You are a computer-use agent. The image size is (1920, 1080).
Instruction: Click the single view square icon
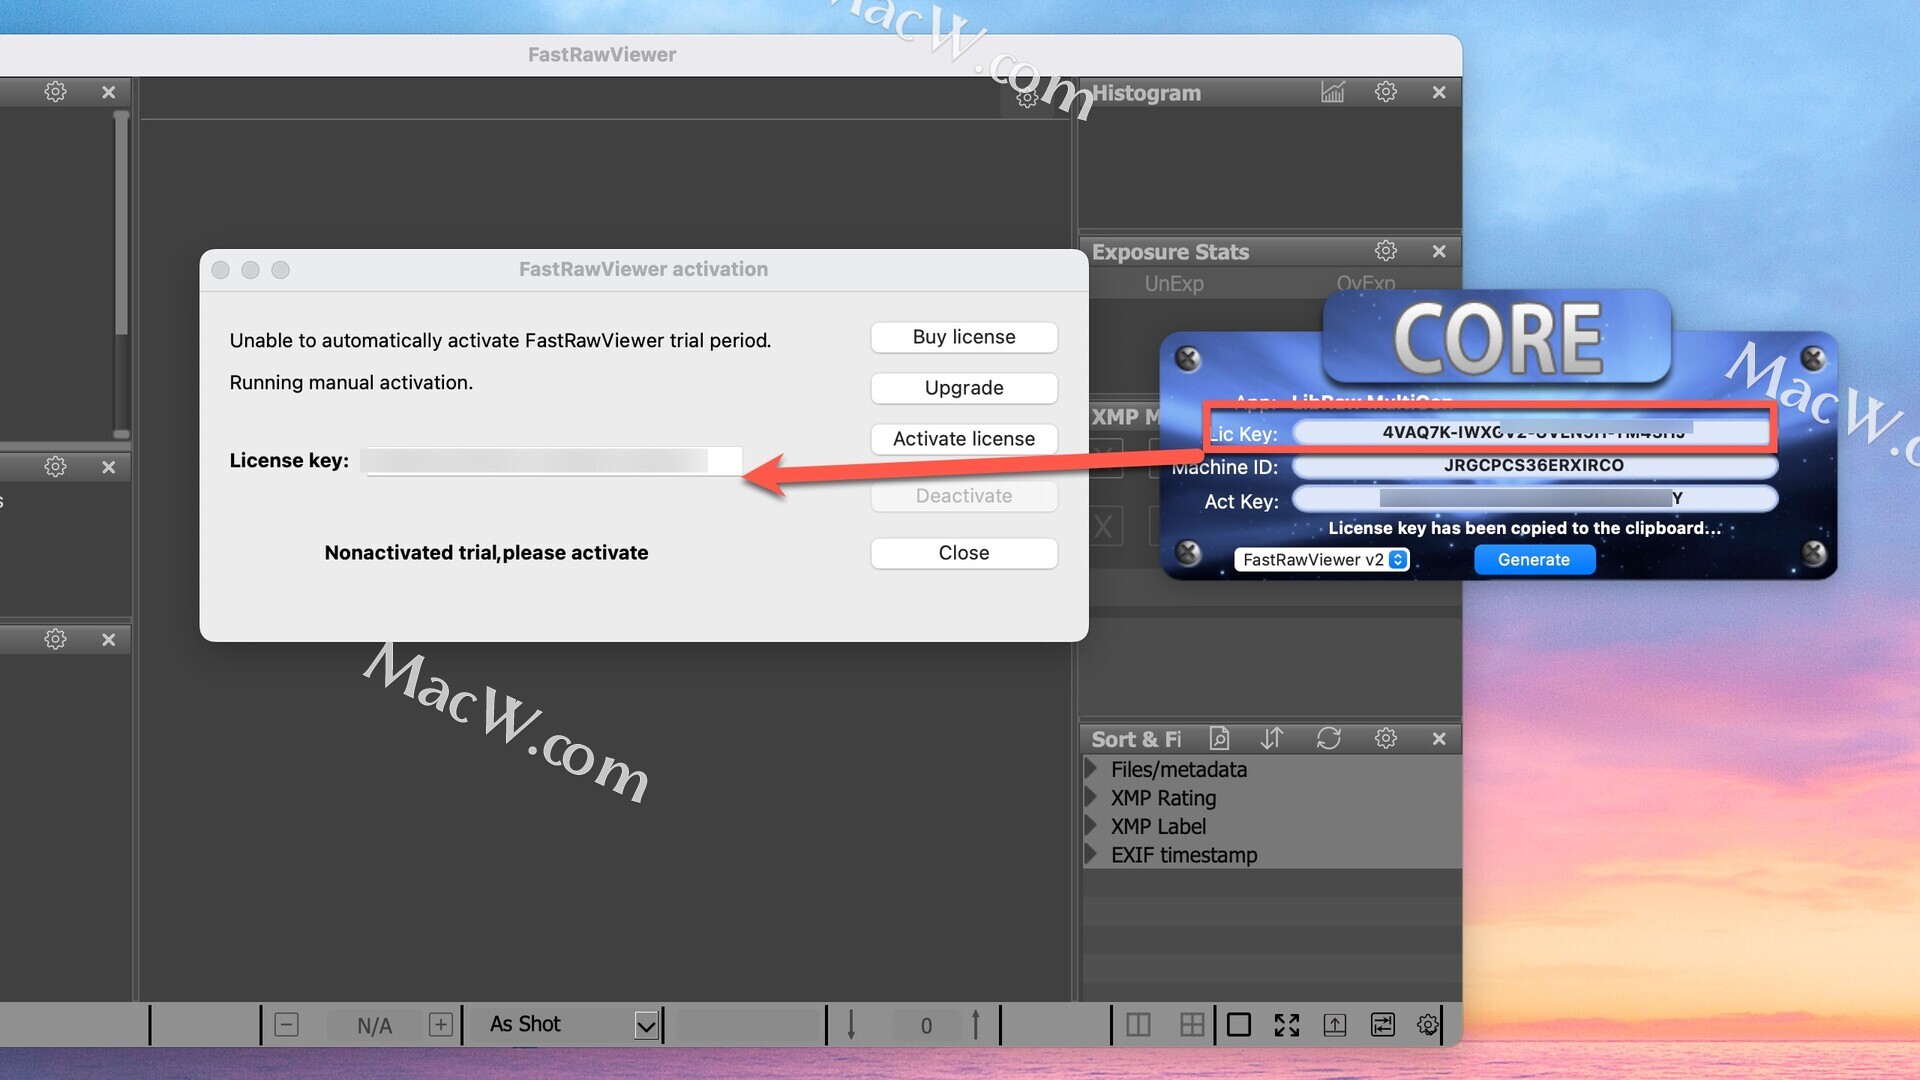tap(1238, 1025)
